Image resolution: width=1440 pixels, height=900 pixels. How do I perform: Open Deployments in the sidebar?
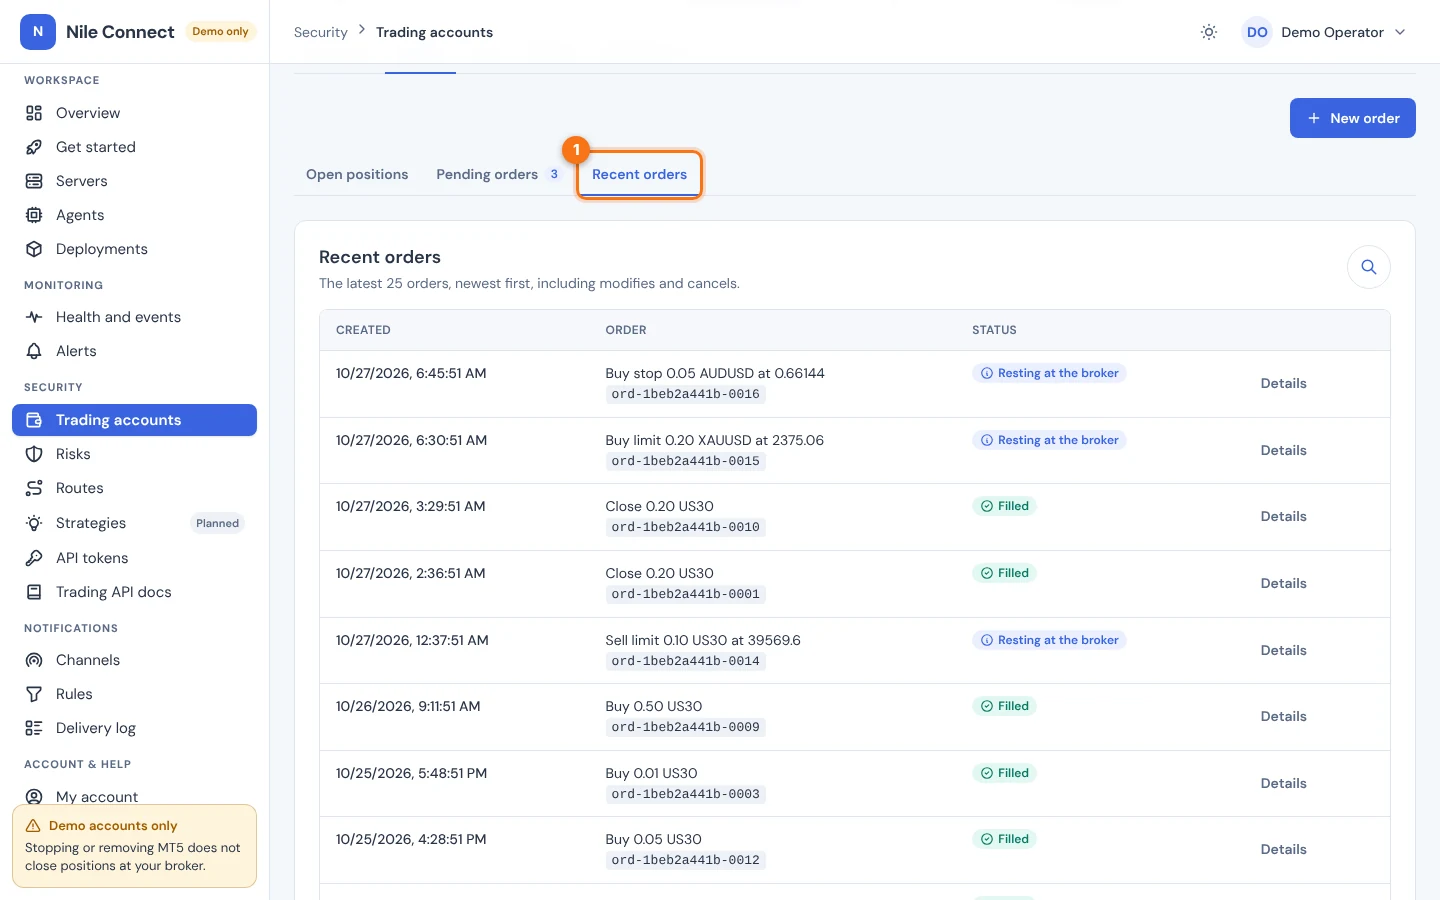pos(134,249)
